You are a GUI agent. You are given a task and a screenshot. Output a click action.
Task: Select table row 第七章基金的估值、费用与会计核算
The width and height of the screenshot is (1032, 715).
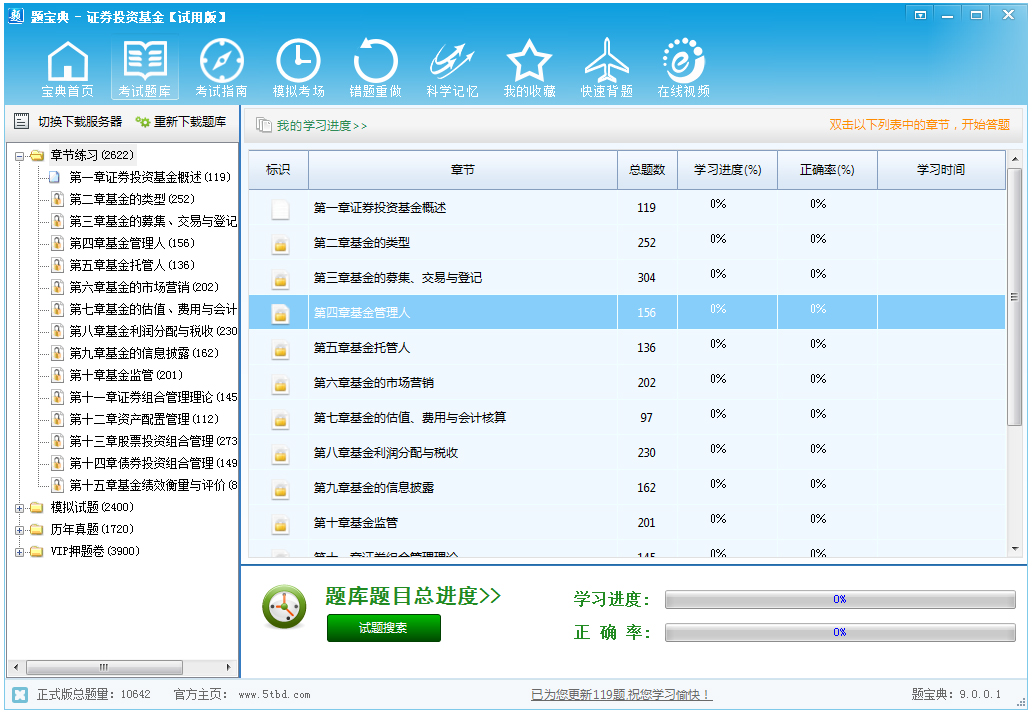click(627, 417)
